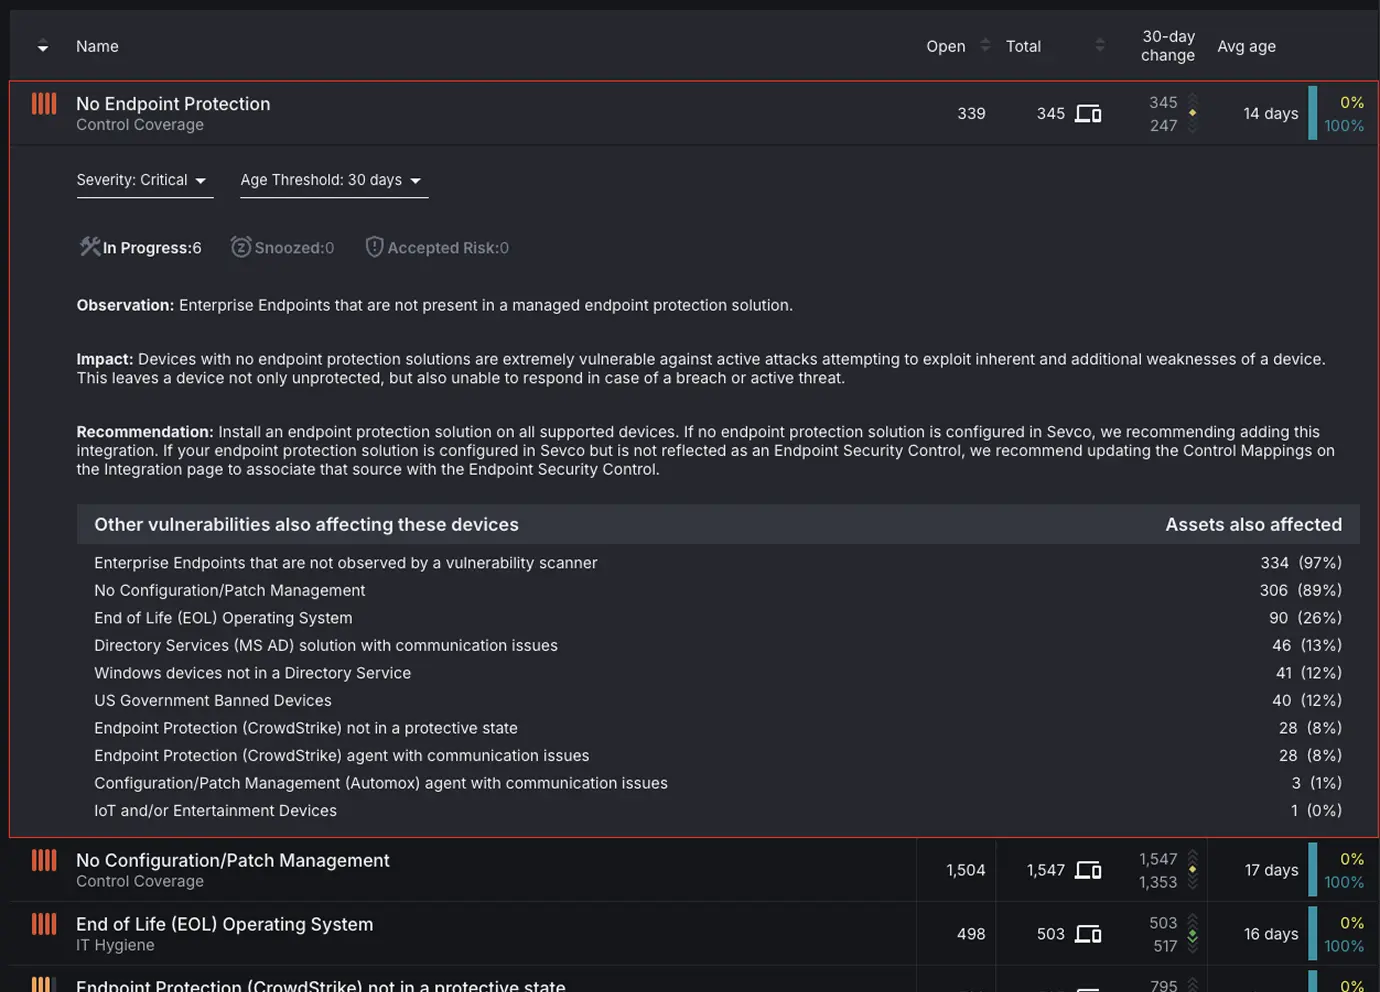The height and width of the screenshot is (992, 1380).
Task: Click the 306 (89%) assets affected value
Action: (1300, 590)
